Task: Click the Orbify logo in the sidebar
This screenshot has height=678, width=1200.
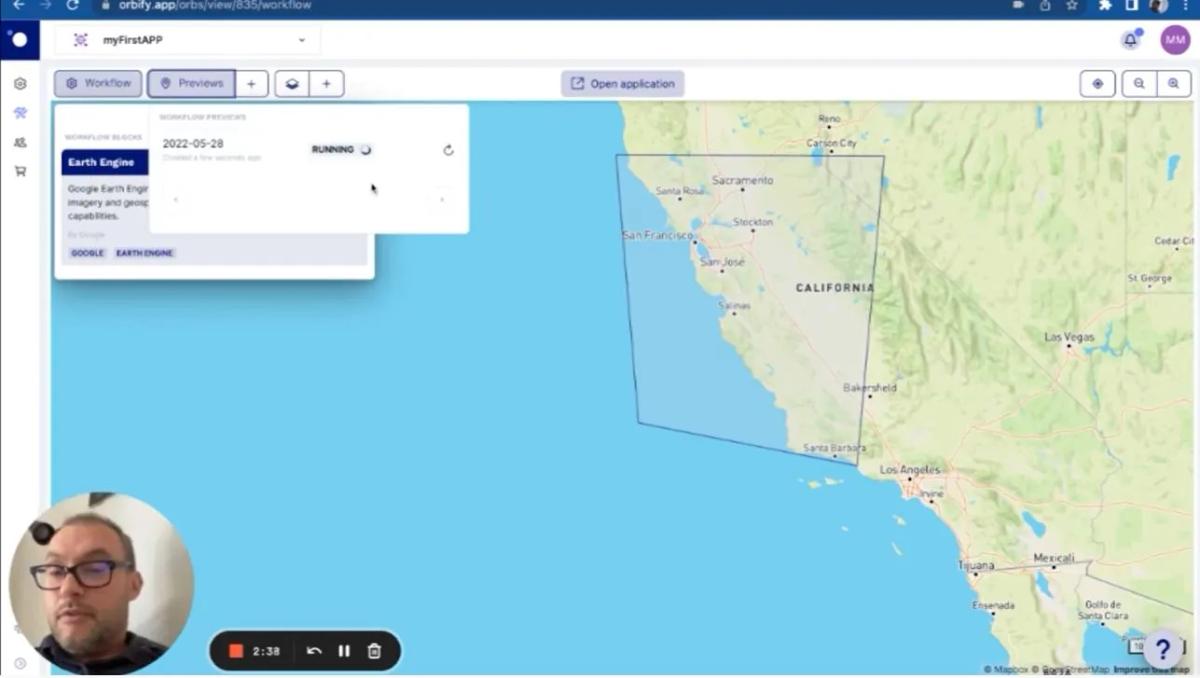Action: pyautogui.click(x=19, y=40)
